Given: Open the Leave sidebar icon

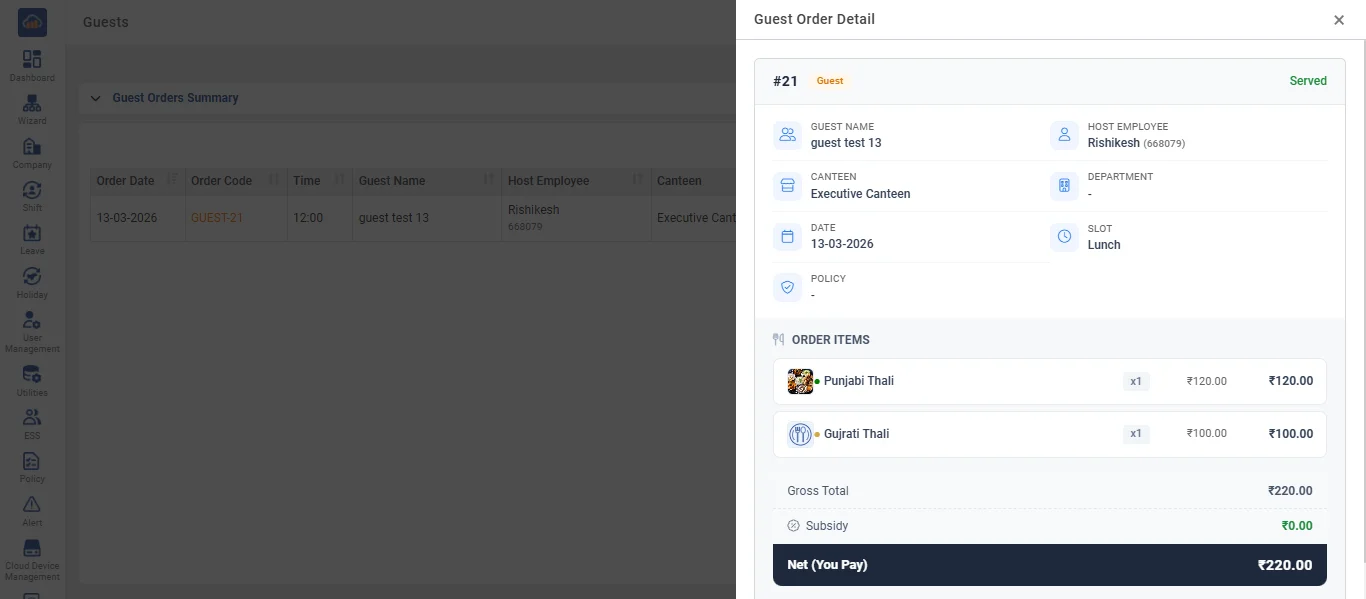Looking at the screenshot, I should (32, 239).
